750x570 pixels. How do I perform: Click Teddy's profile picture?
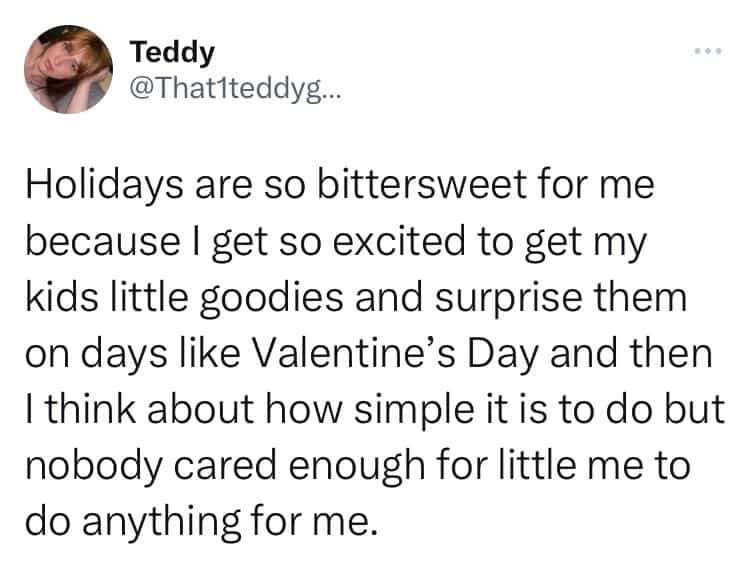click(69, 69)
